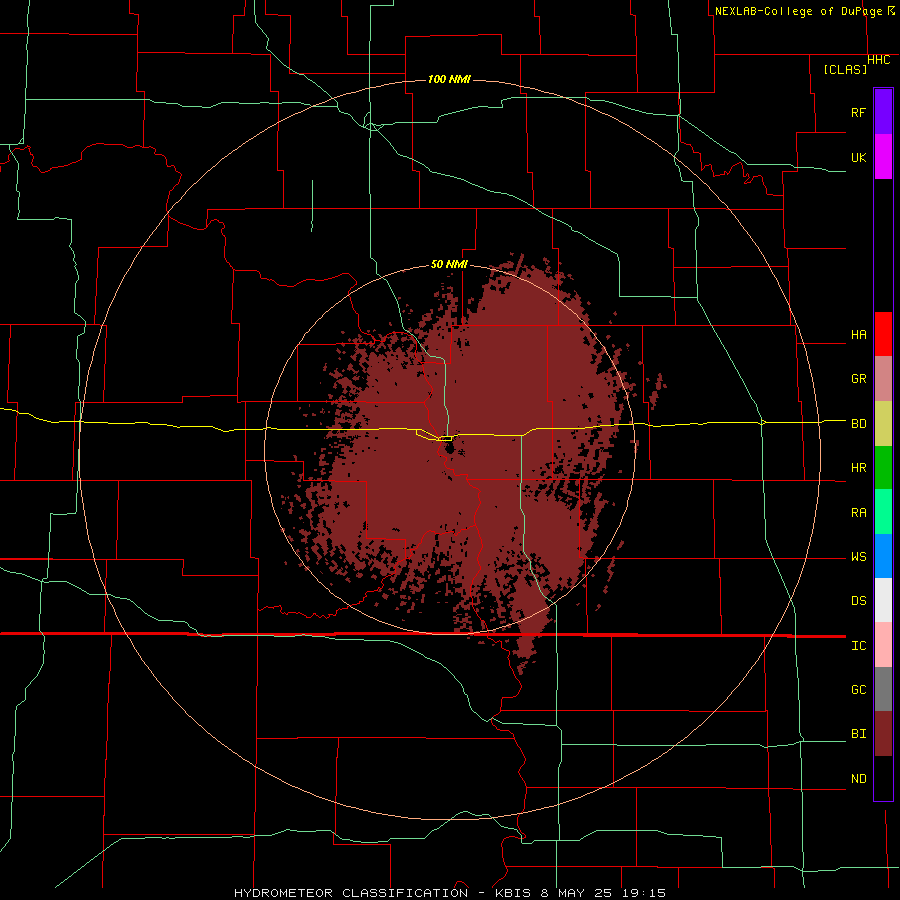Viewport: 900px width, 900px height.
Task: Click the RA legend label
Action: point(858,513)
